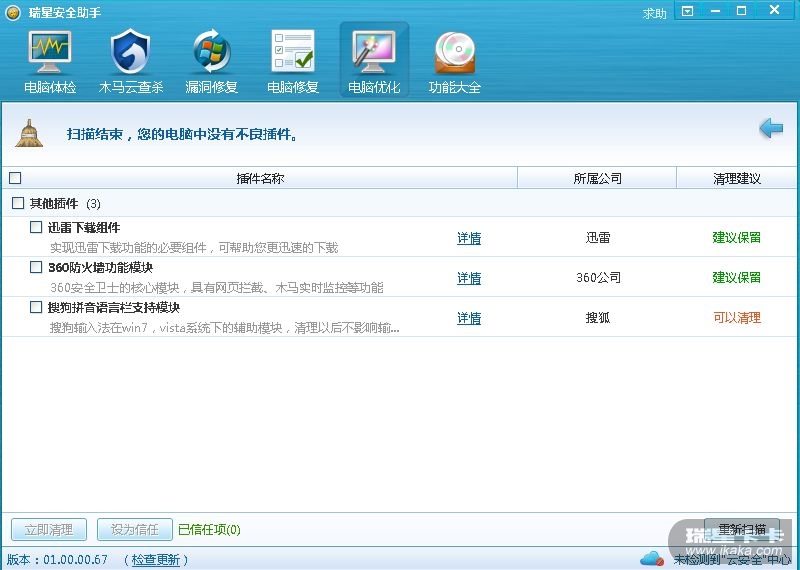Click the version text 01.00.00.67
Screen dimensions: 800x570
76,560
